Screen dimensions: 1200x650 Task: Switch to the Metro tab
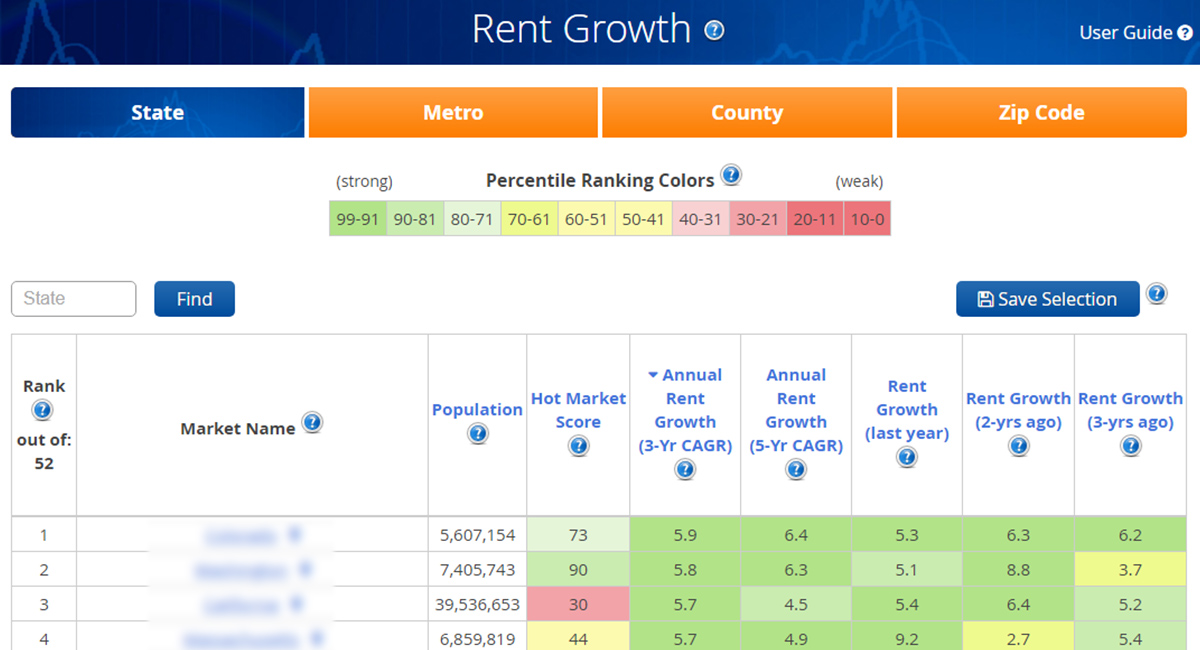(453, 112)
